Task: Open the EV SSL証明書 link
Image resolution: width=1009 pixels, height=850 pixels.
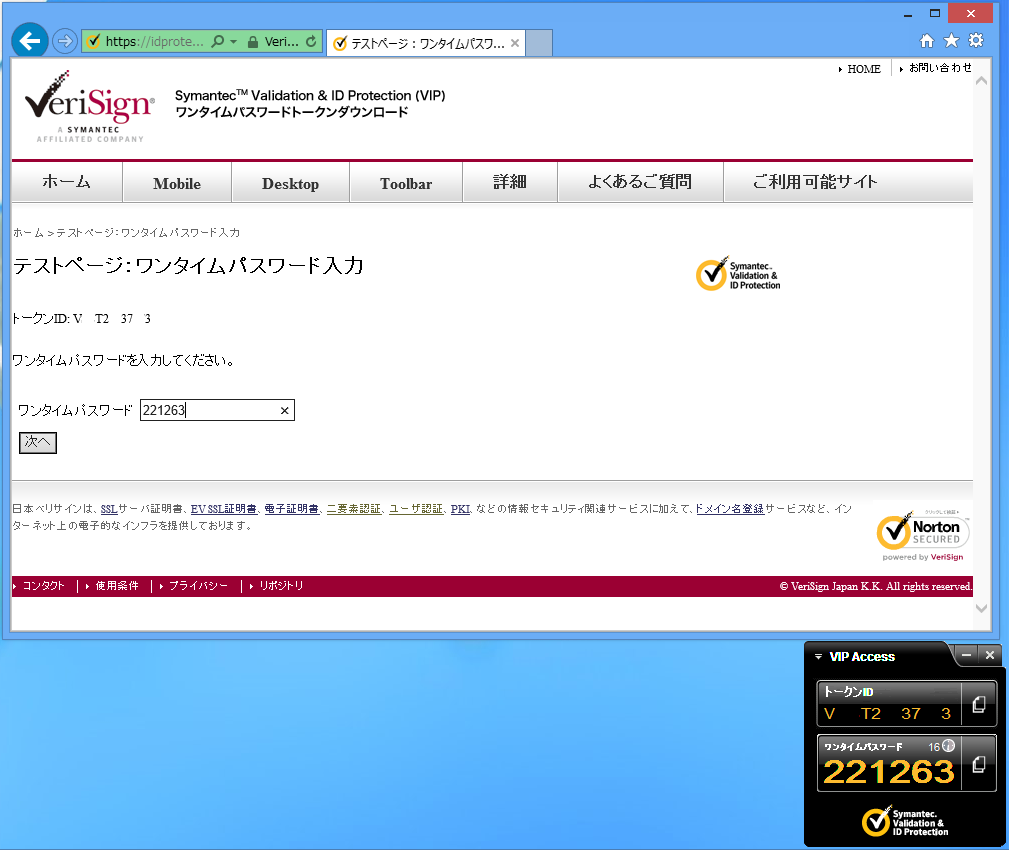Action: [223, 509]
